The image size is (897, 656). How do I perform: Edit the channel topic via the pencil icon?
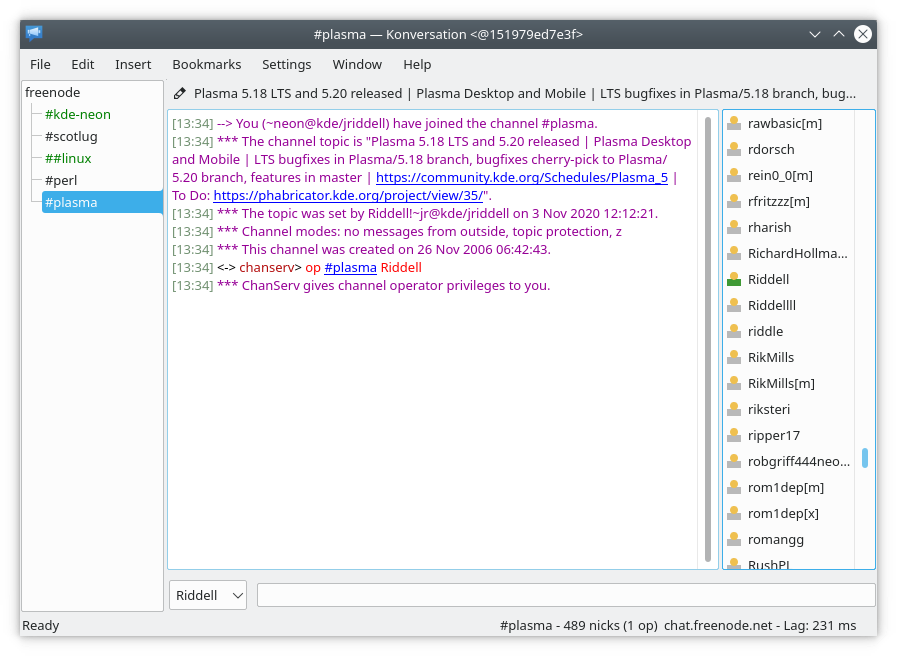tap(180, 93)
